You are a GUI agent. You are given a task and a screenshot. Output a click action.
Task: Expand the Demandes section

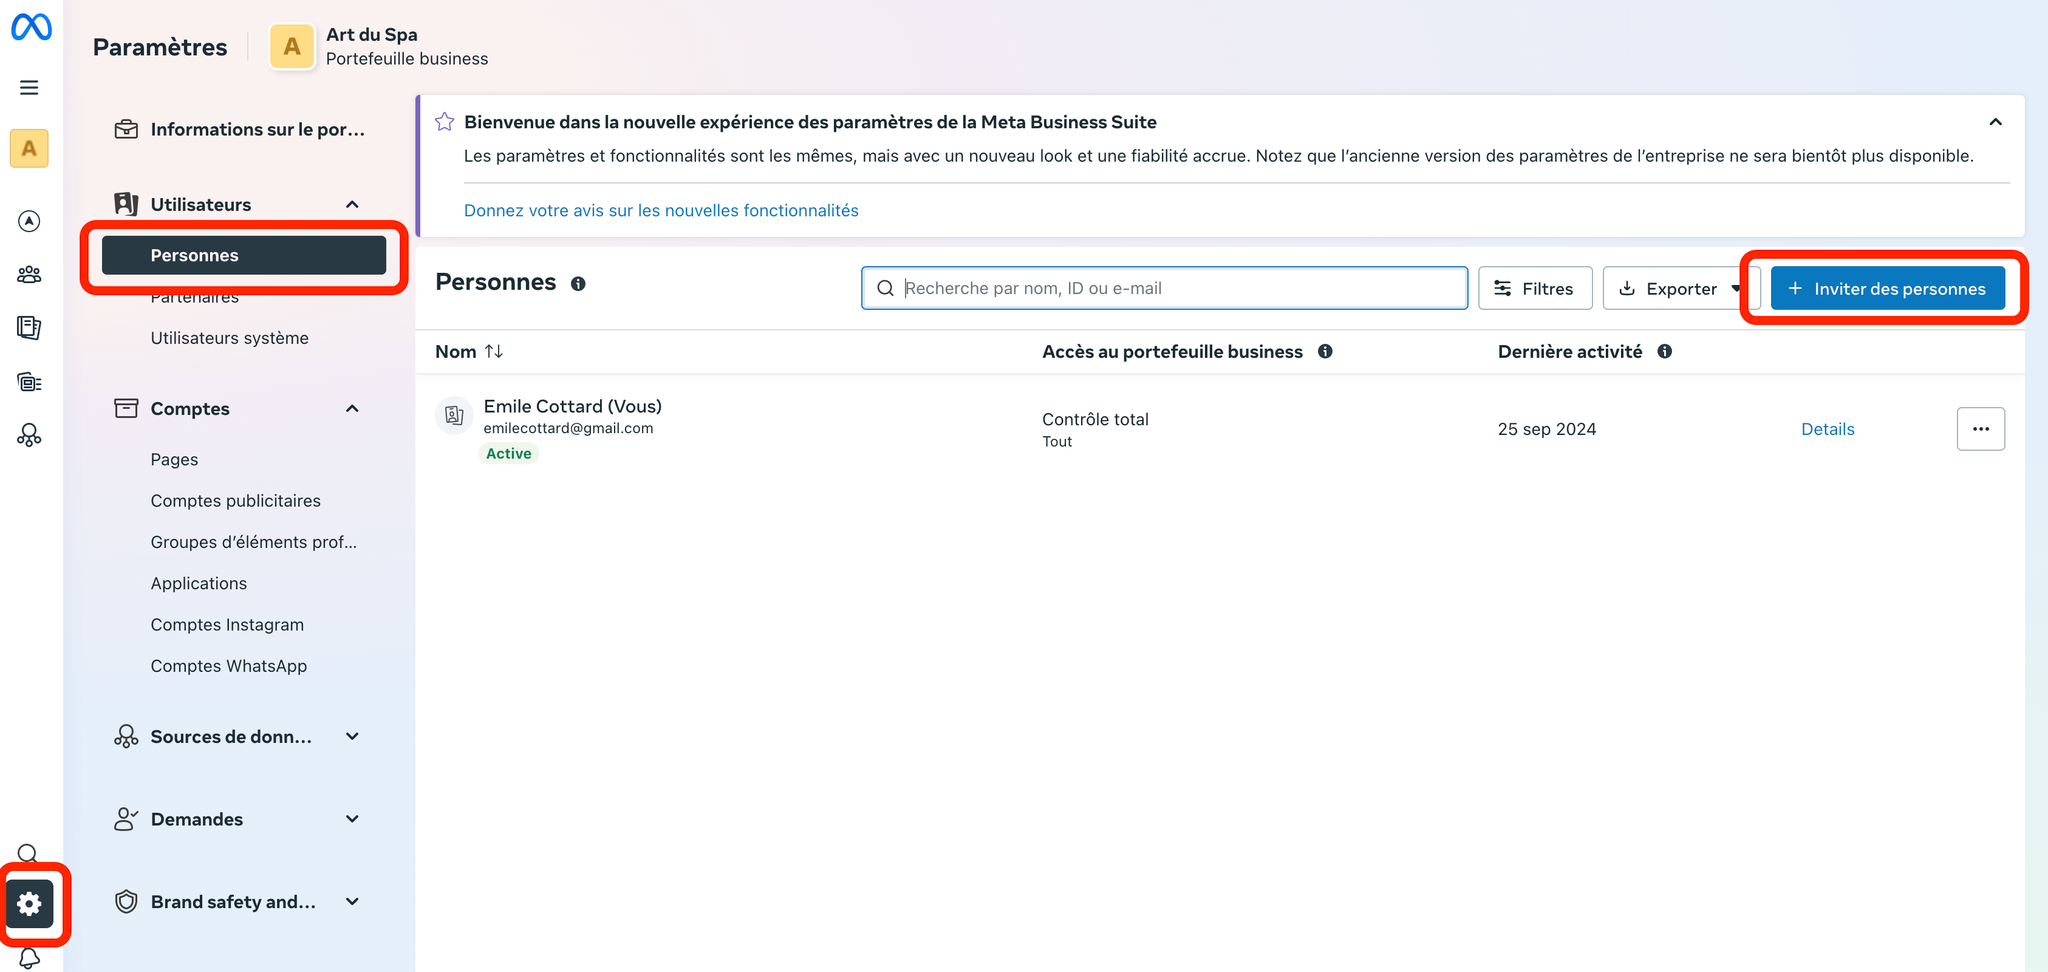tap(352, 819)
